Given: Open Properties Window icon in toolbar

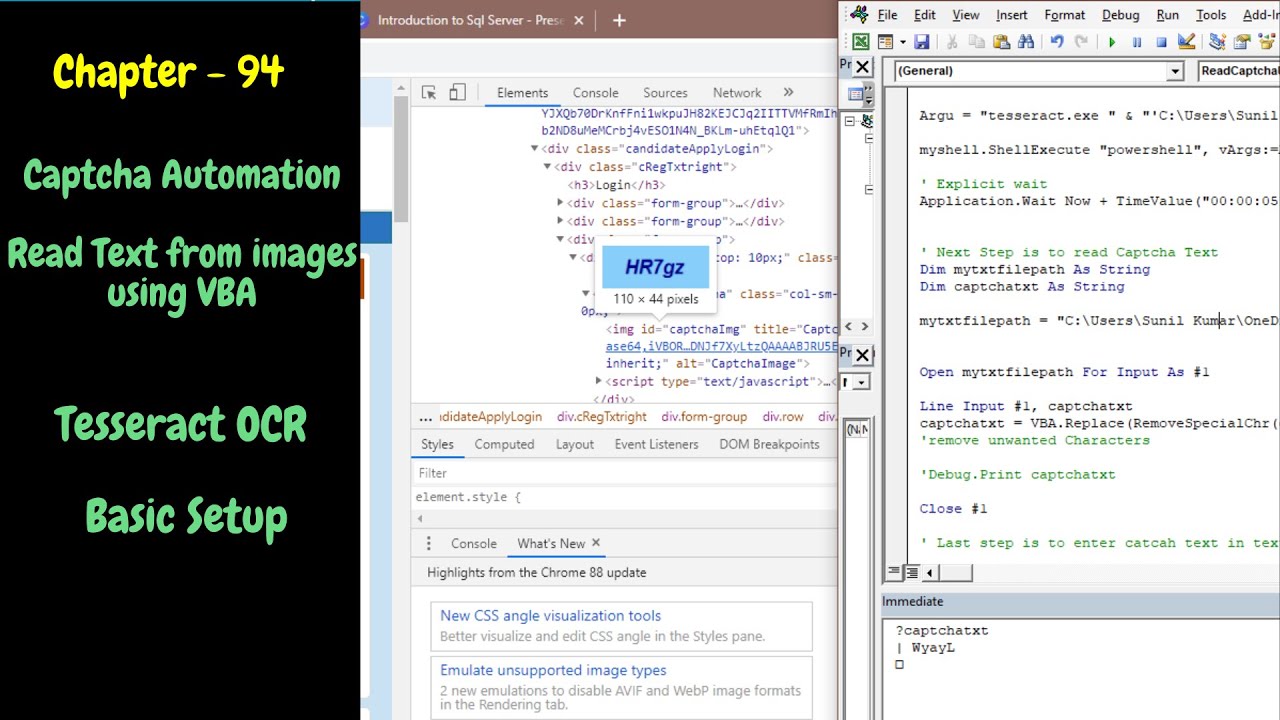Looking at the screenshot, I should pyautogui.click(x=1242, y=42).
